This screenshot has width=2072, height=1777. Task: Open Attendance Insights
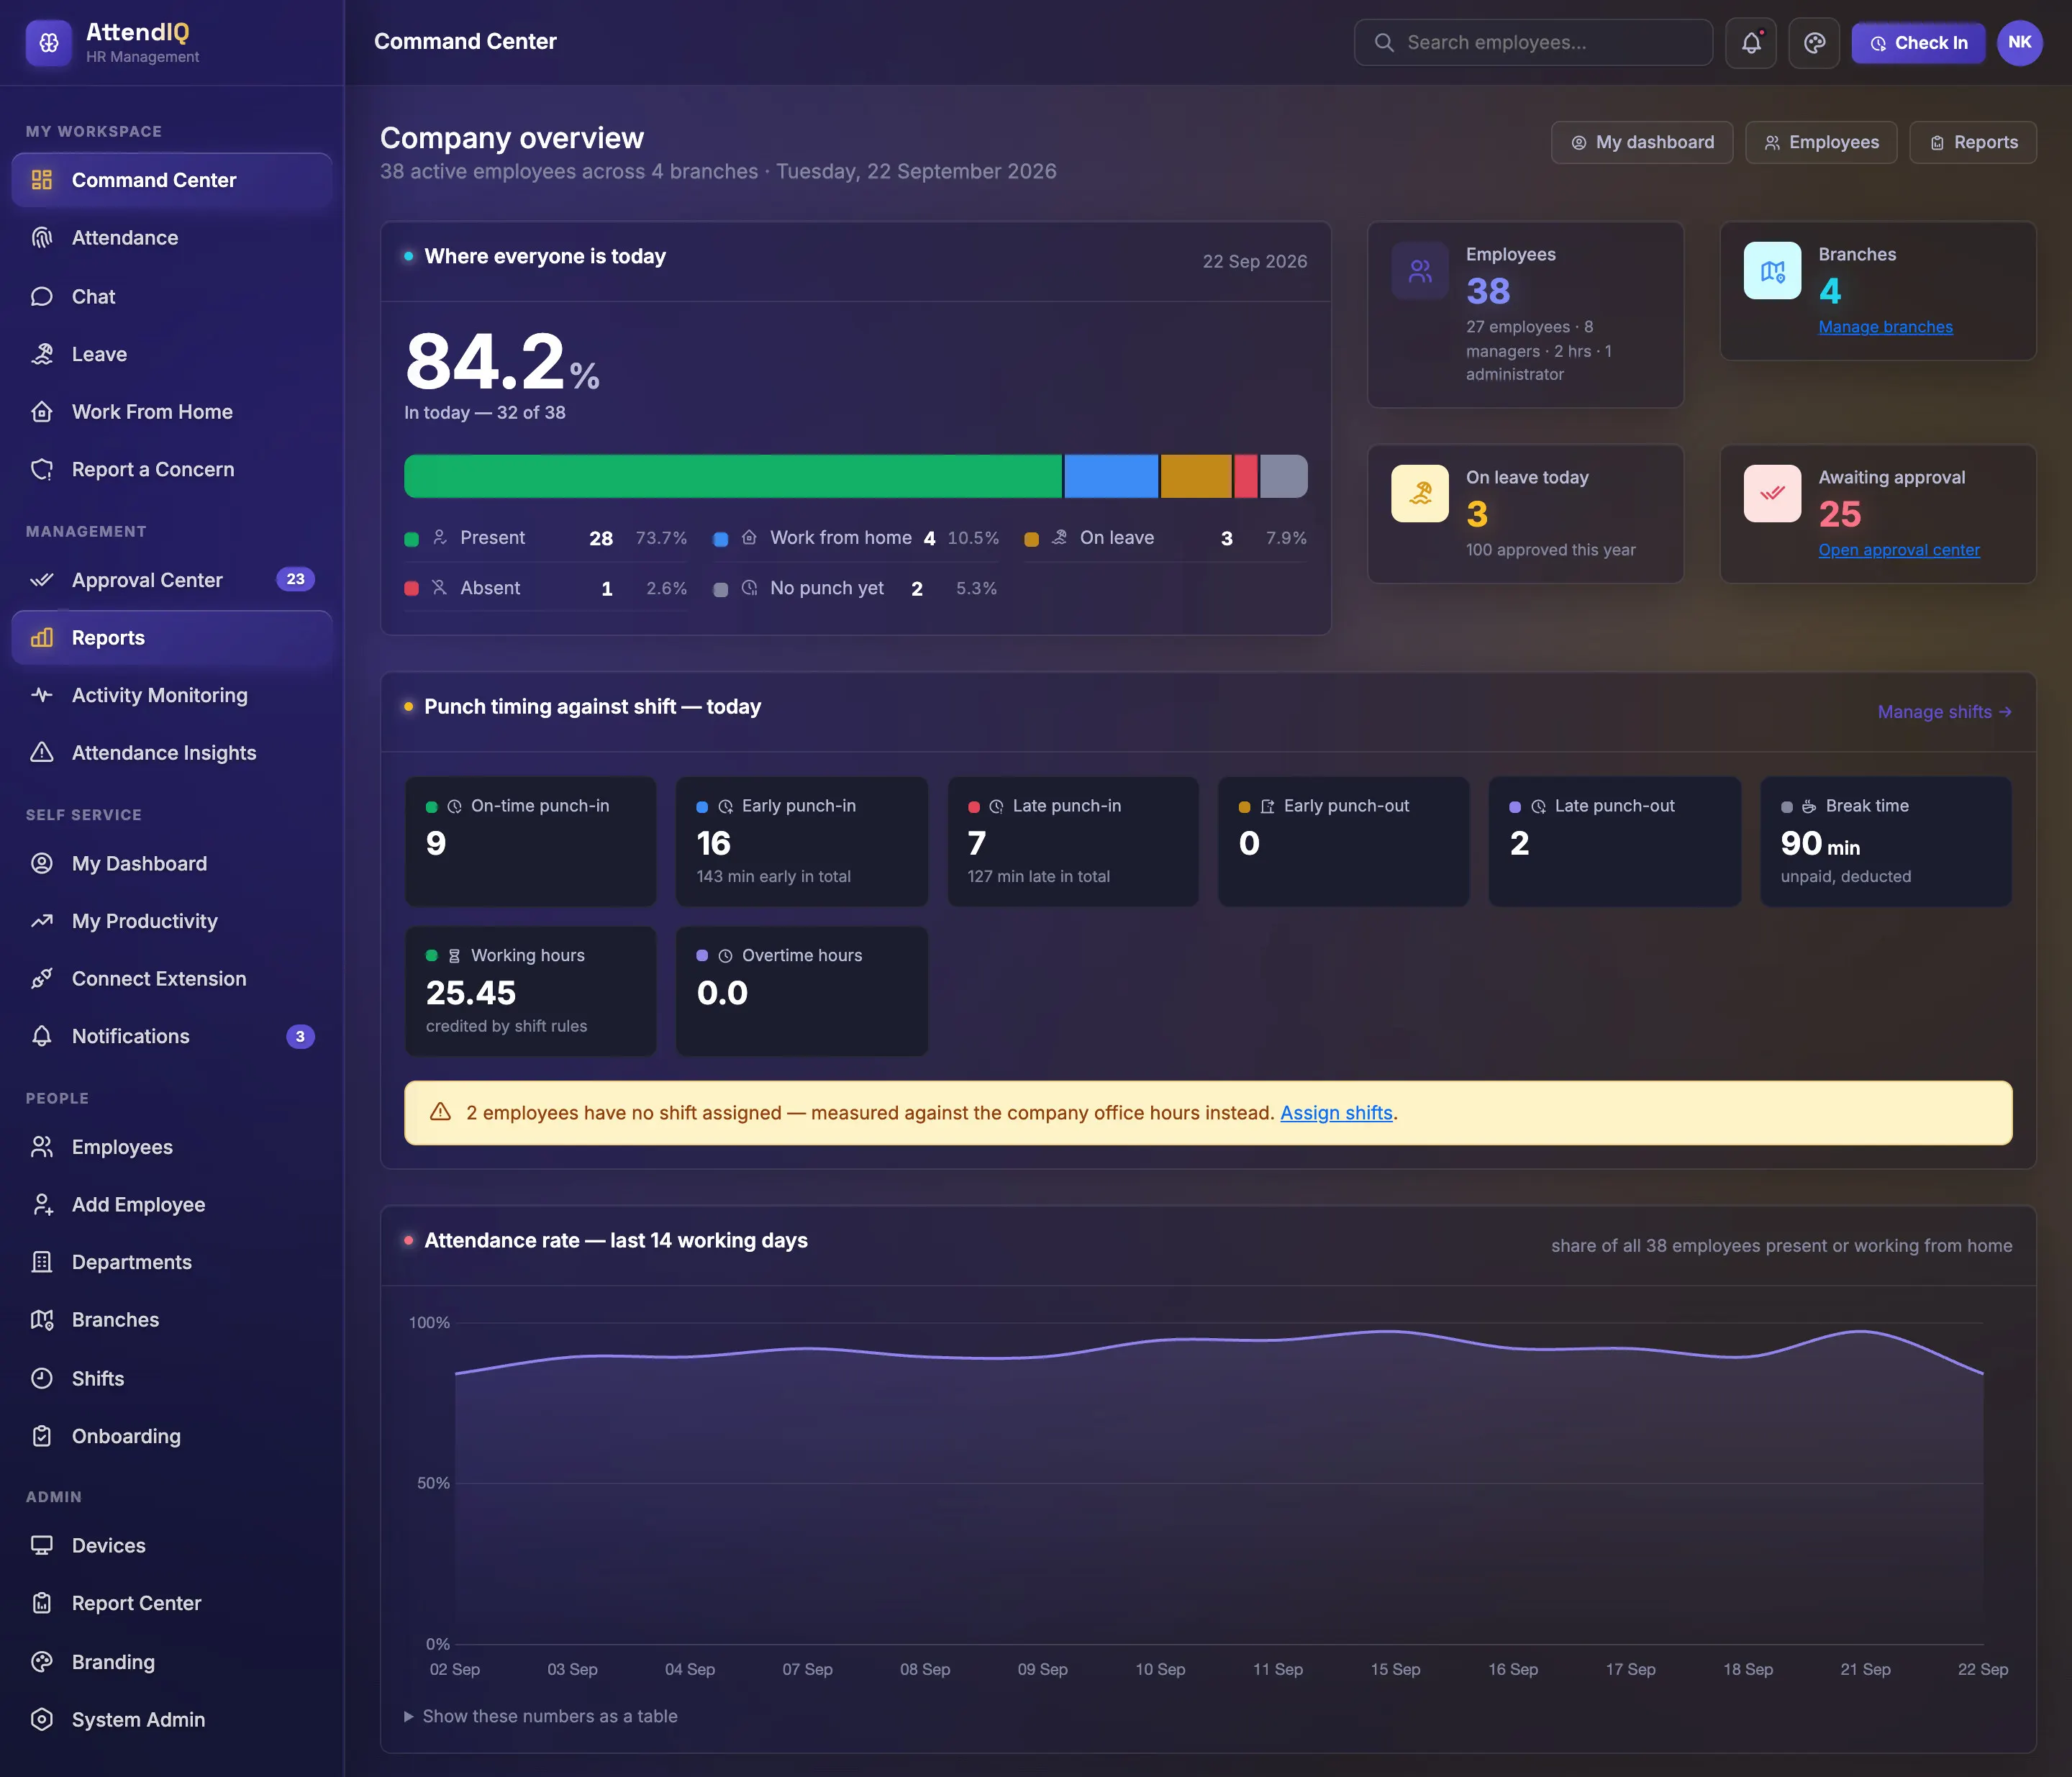coord(172,753)
